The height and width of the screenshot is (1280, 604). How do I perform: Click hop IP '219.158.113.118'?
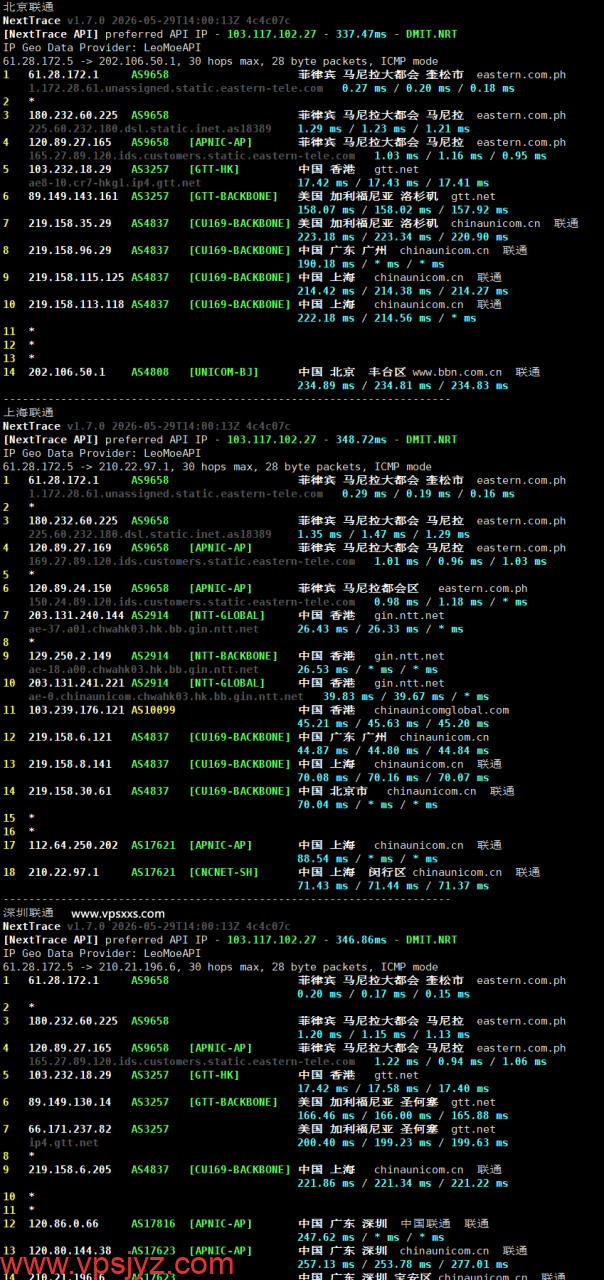[x=76, y=304]
